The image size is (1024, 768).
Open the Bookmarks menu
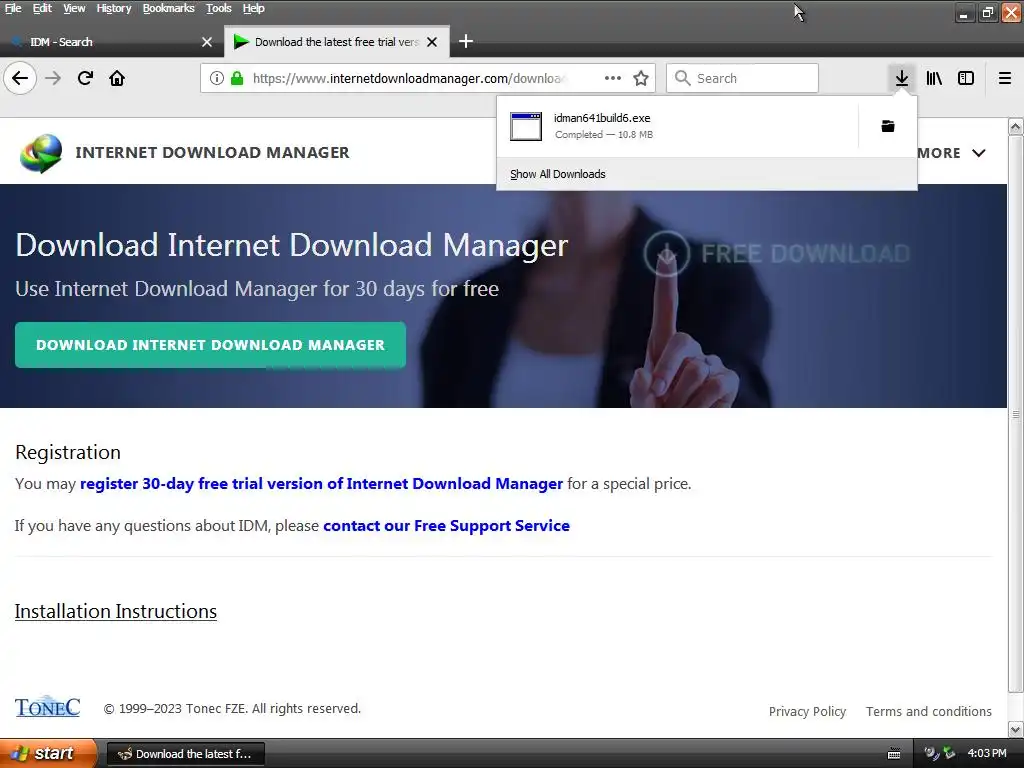[168, 8]
